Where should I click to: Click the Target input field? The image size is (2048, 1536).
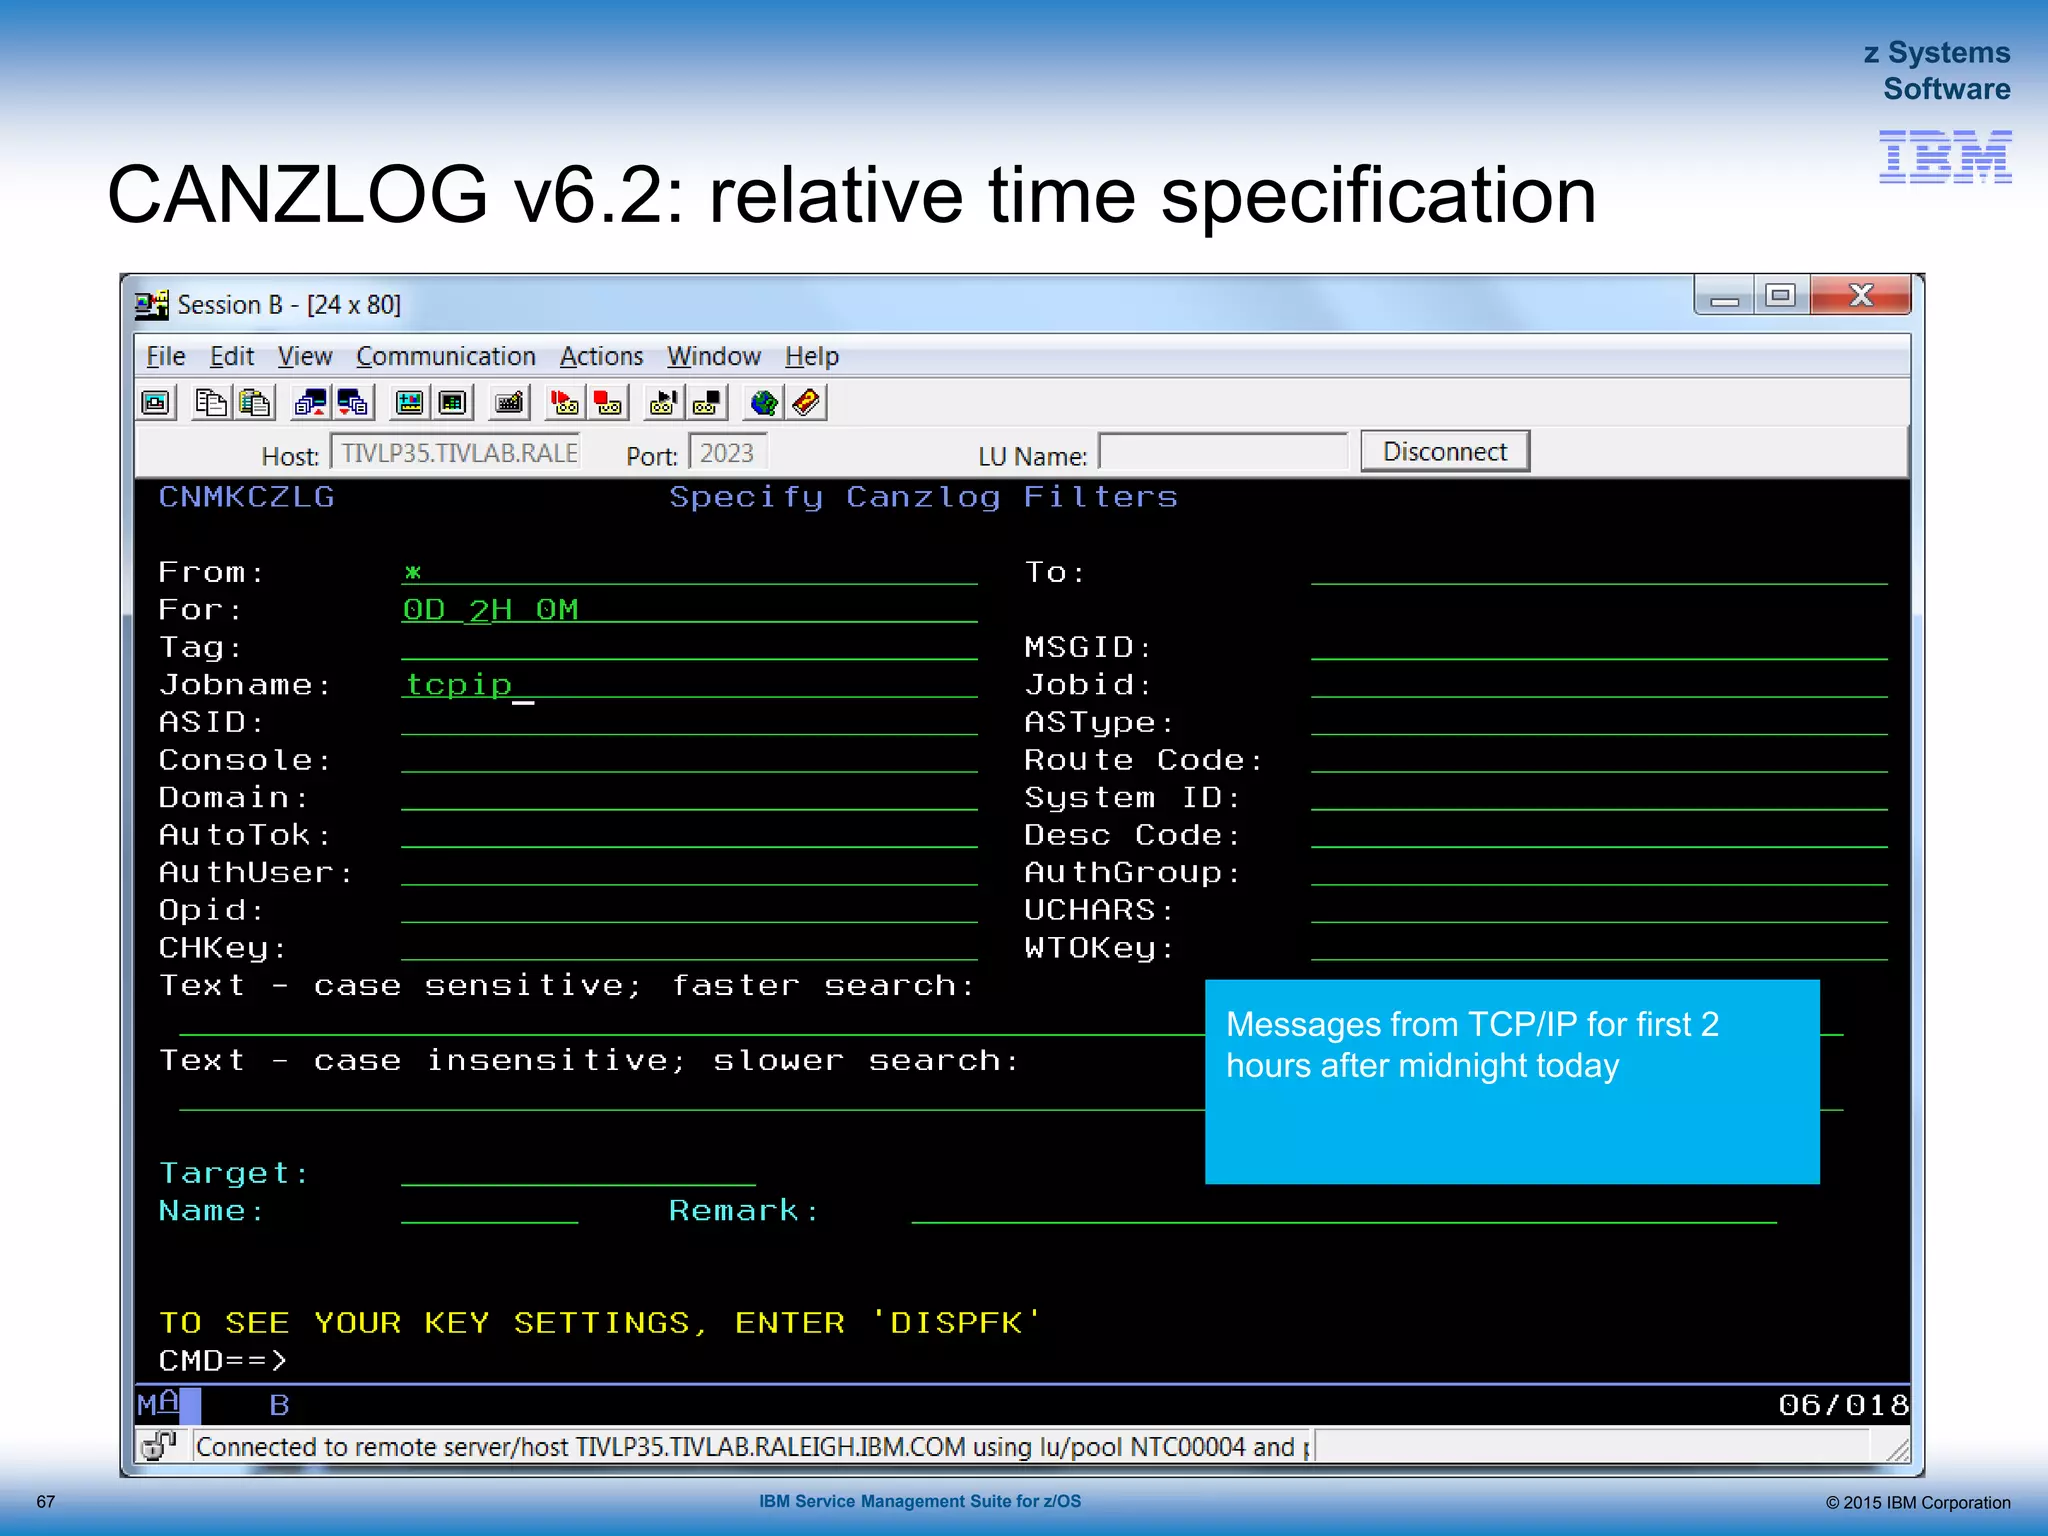tap(578, 1172)
